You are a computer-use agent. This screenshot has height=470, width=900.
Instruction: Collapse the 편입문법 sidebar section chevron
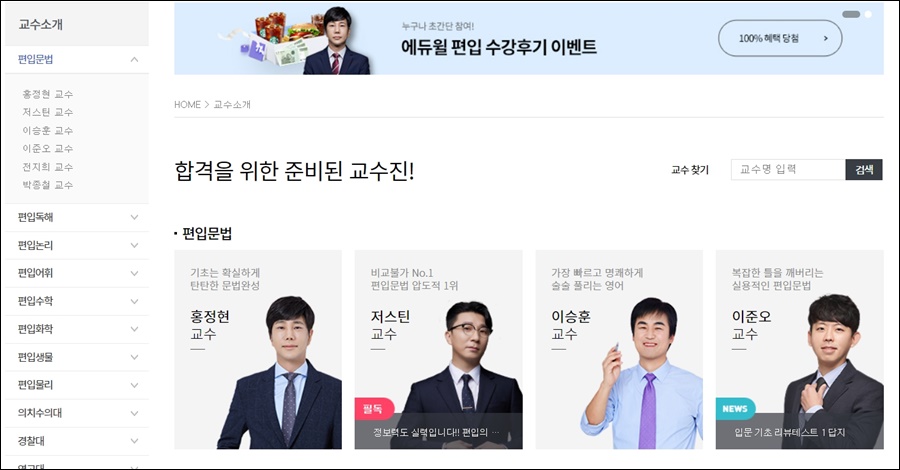134,60
